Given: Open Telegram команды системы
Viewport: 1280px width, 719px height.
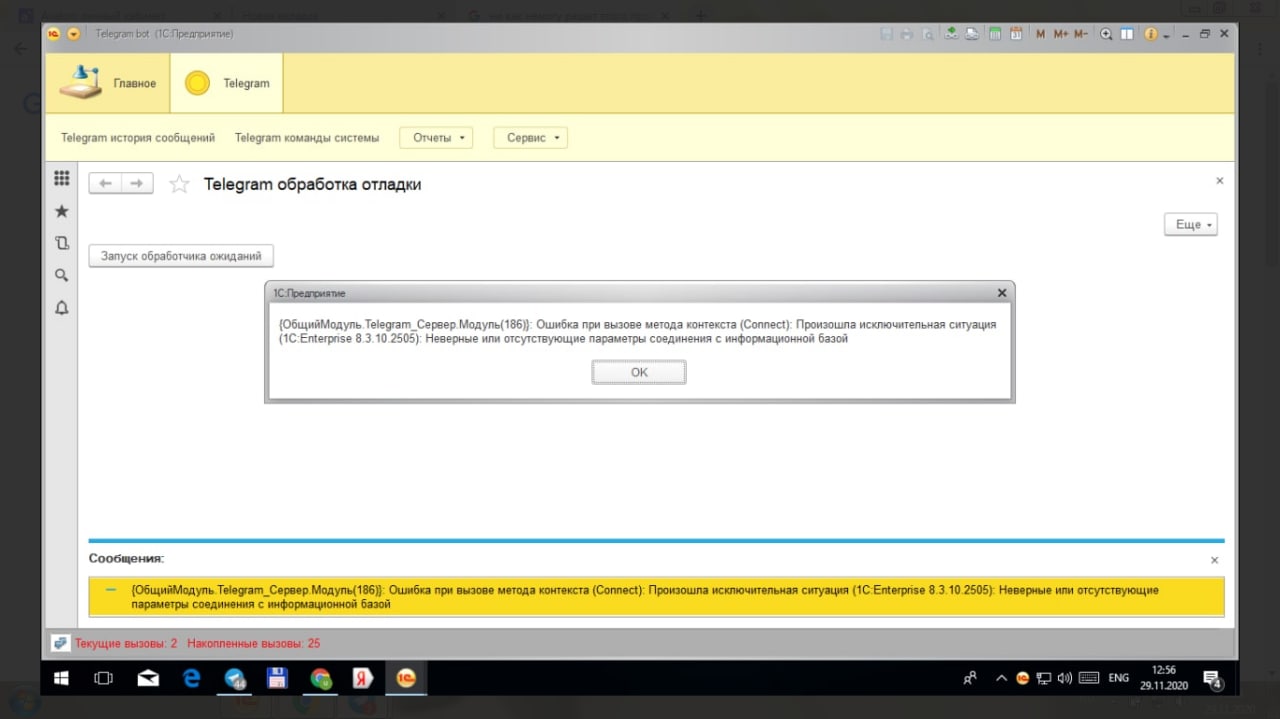Looking at the screenshot, I should (x=307, y=138).
